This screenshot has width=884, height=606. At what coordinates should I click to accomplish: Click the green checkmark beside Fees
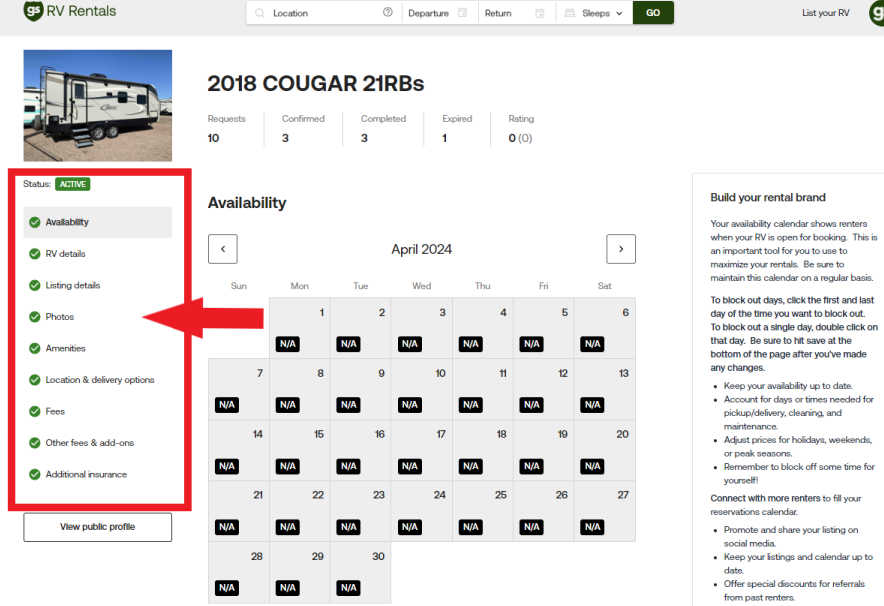point(35,411)
